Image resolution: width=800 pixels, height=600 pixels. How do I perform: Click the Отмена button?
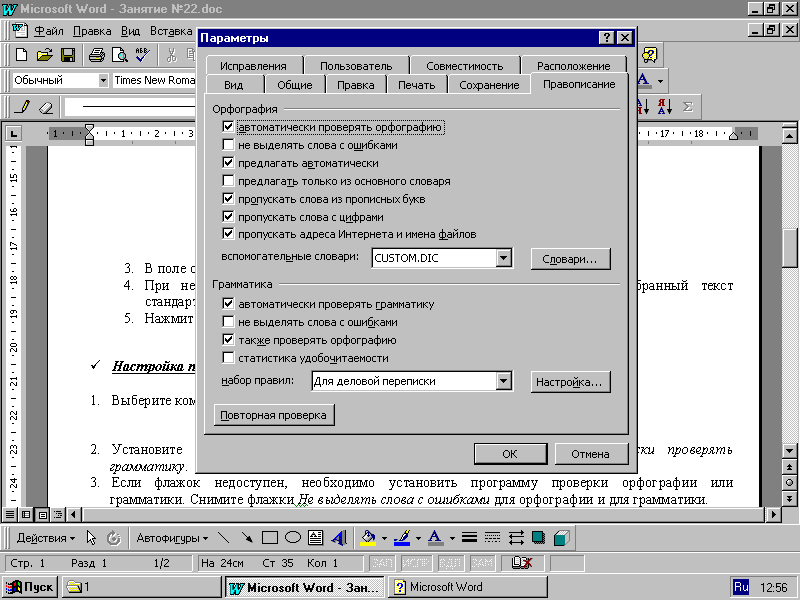tap(590, 454)
